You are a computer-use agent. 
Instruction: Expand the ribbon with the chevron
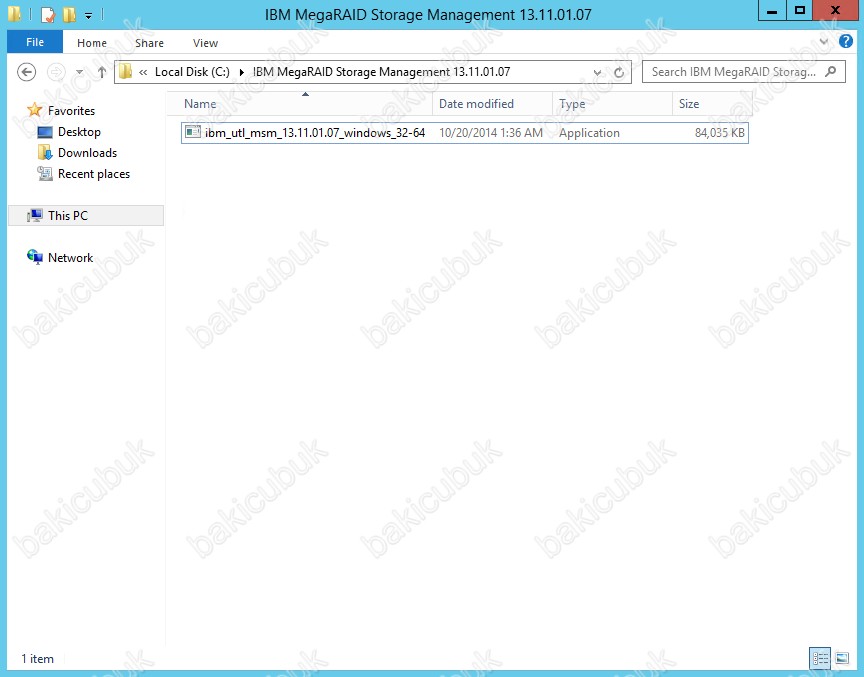point(823,41)
